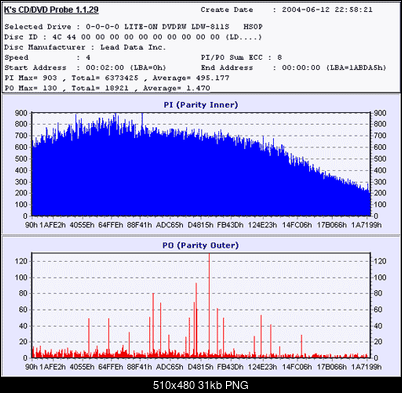Click the 120 label on PO chart left axis
Image resolution: width=402 pixels, height=393 pixels.
coord(21,261)
